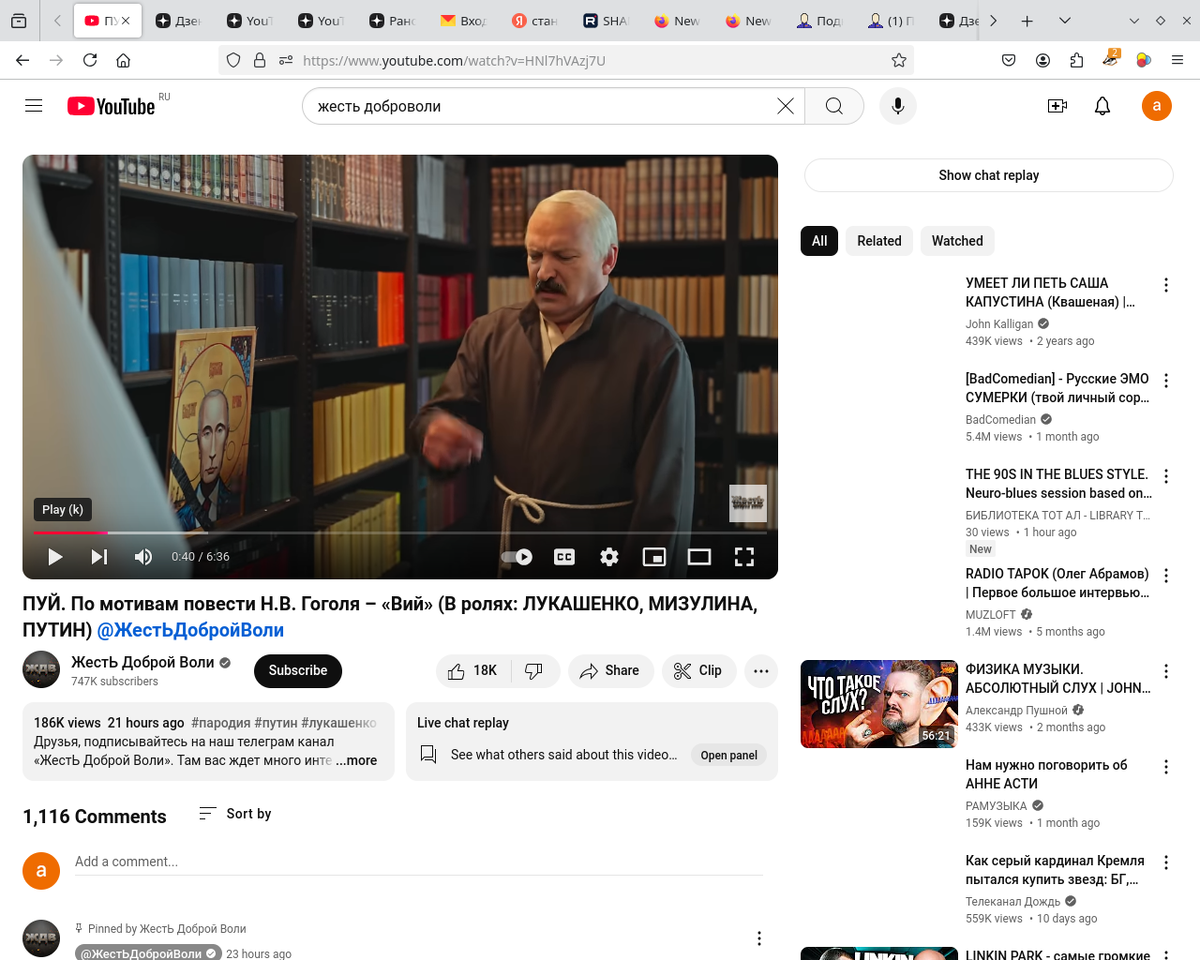
Task: Open the Pocket save icon
Action: tap(1010, 61)
